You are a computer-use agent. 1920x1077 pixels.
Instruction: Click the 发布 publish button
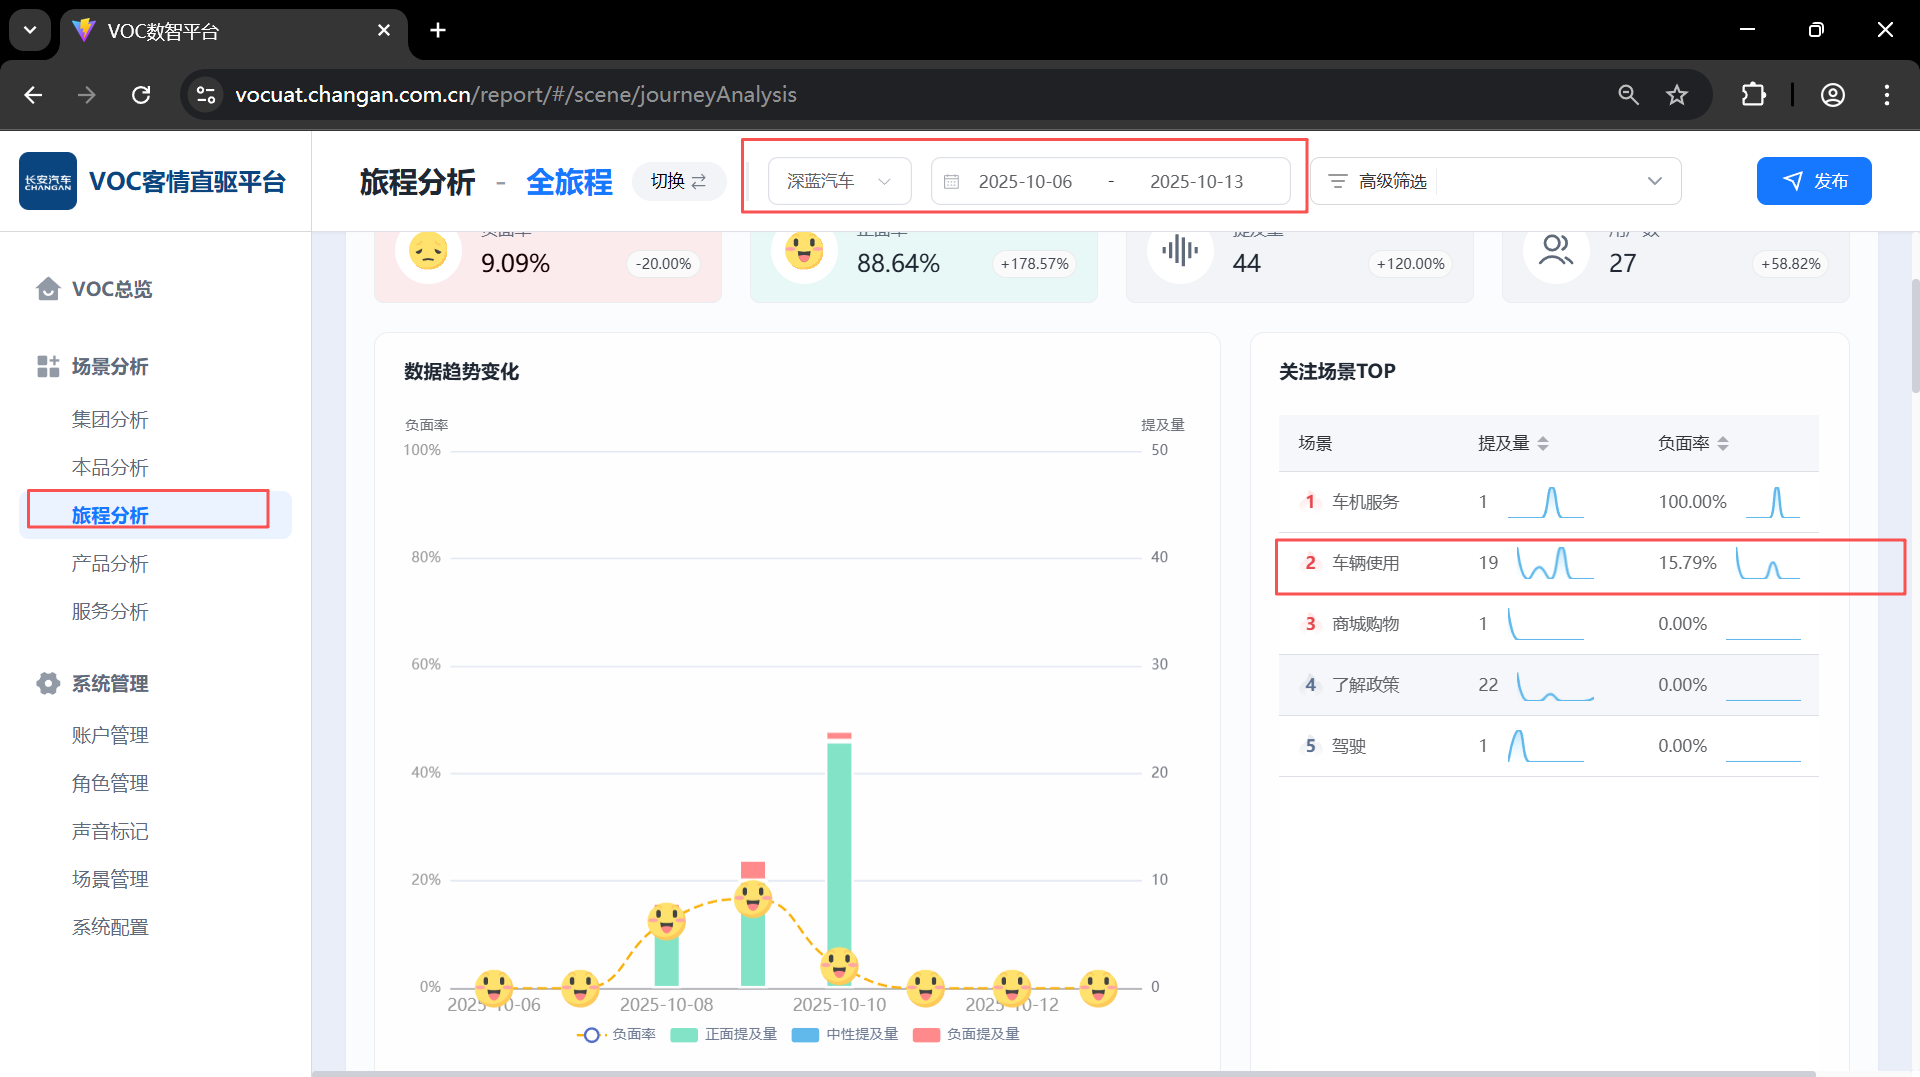1813,181
